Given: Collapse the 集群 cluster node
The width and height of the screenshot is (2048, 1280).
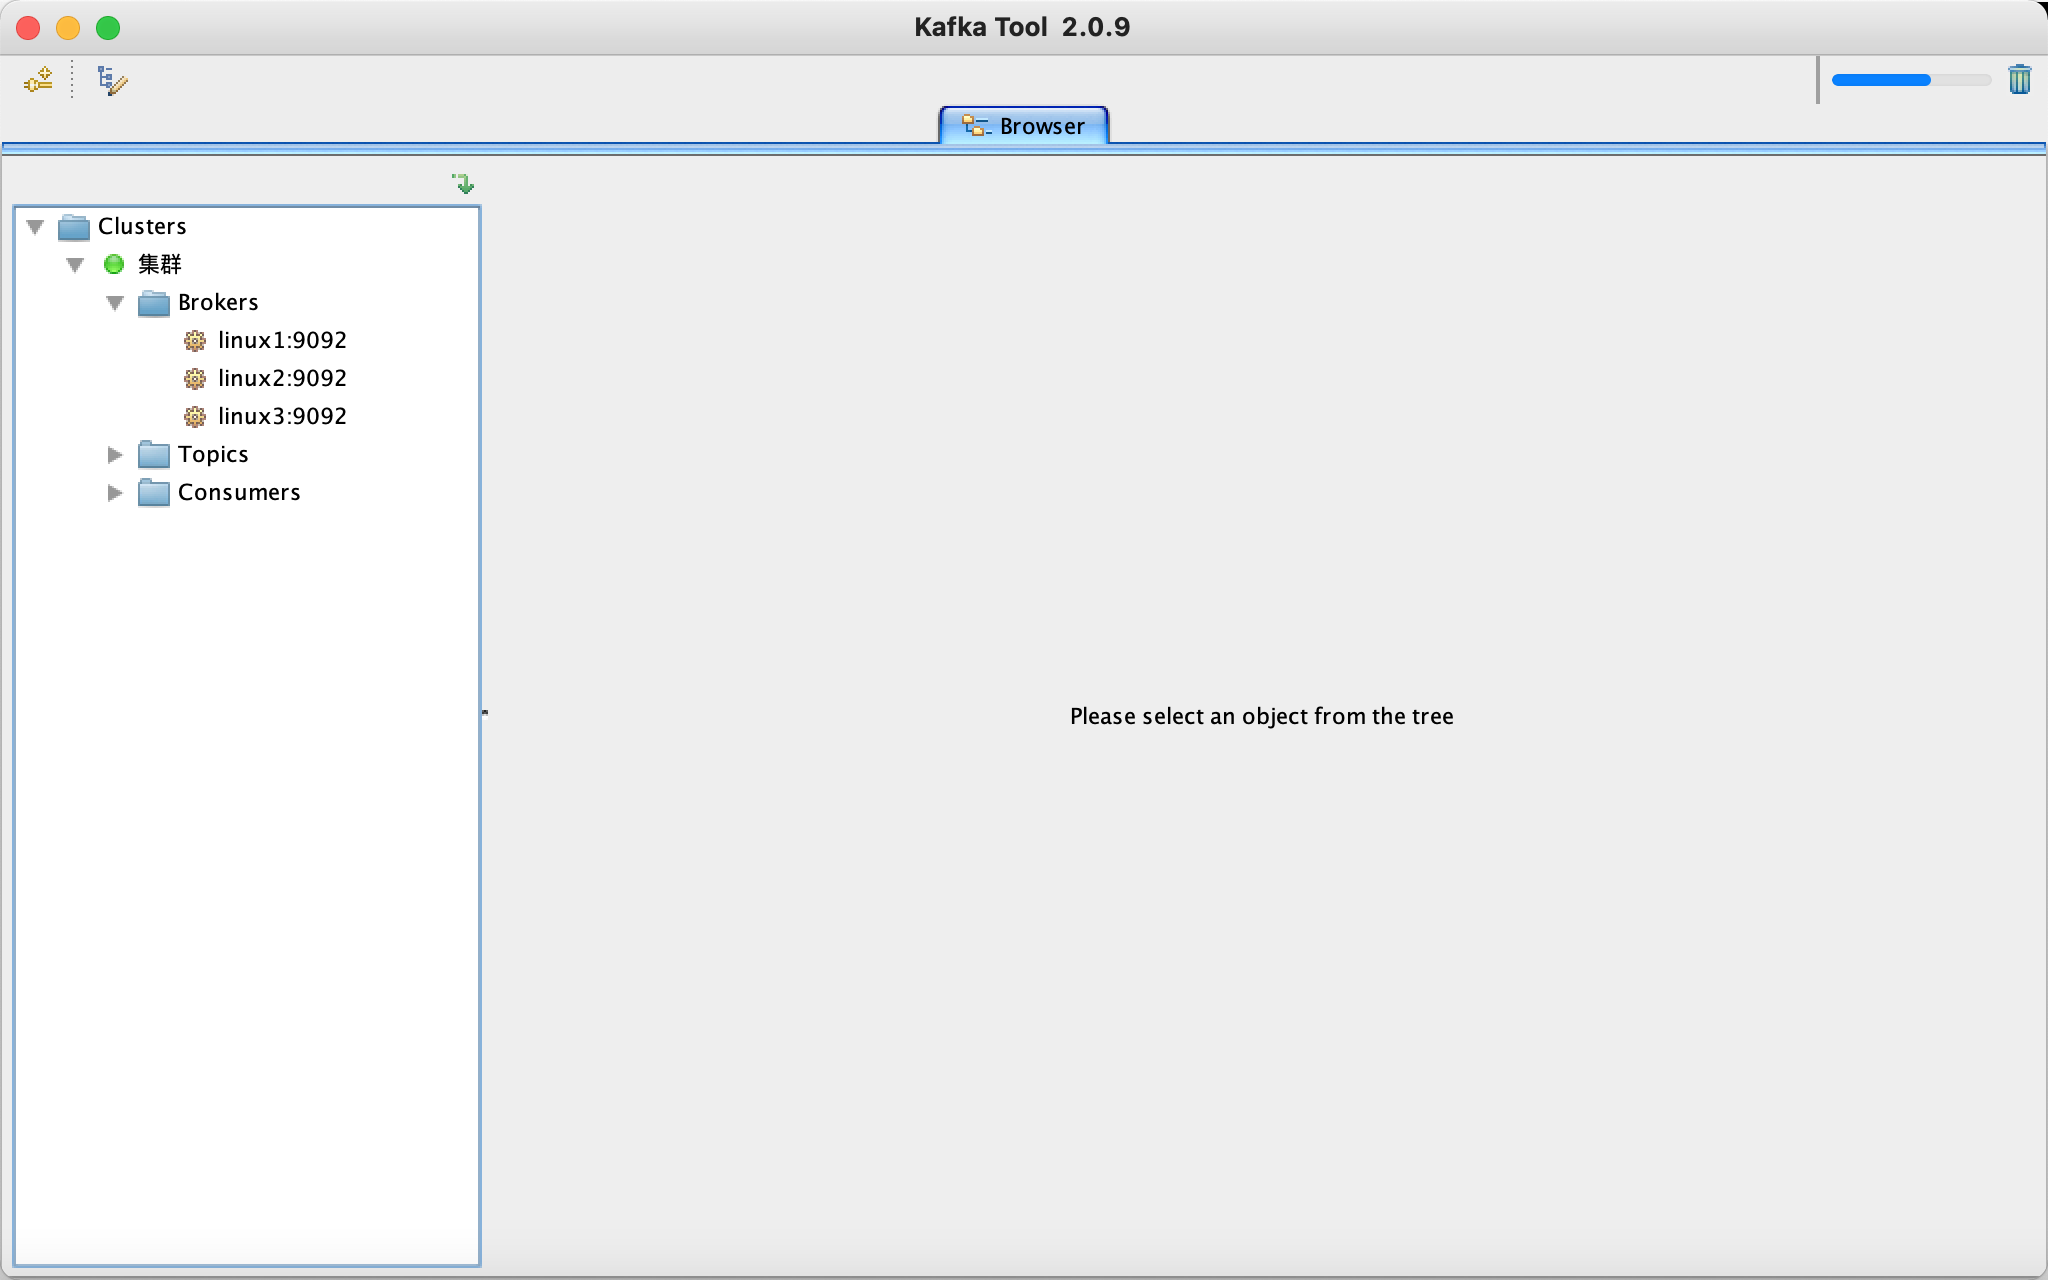Looking at the screenshot, I should [x=75, y=265].
